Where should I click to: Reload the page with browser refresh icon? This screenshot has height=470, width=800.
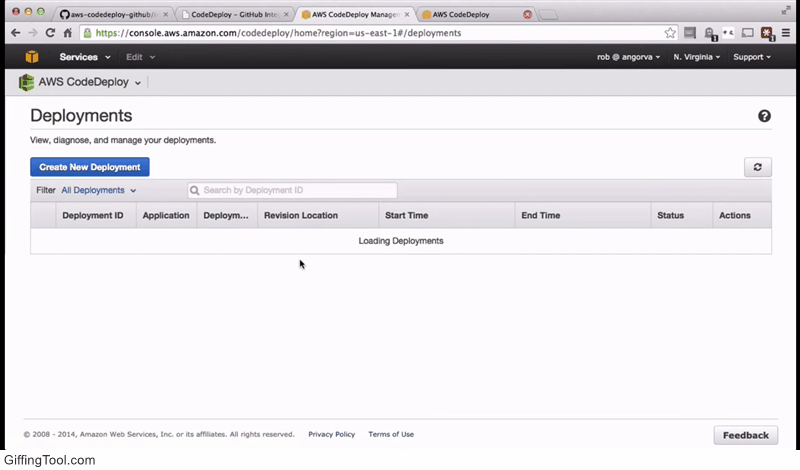pos(50,33)
